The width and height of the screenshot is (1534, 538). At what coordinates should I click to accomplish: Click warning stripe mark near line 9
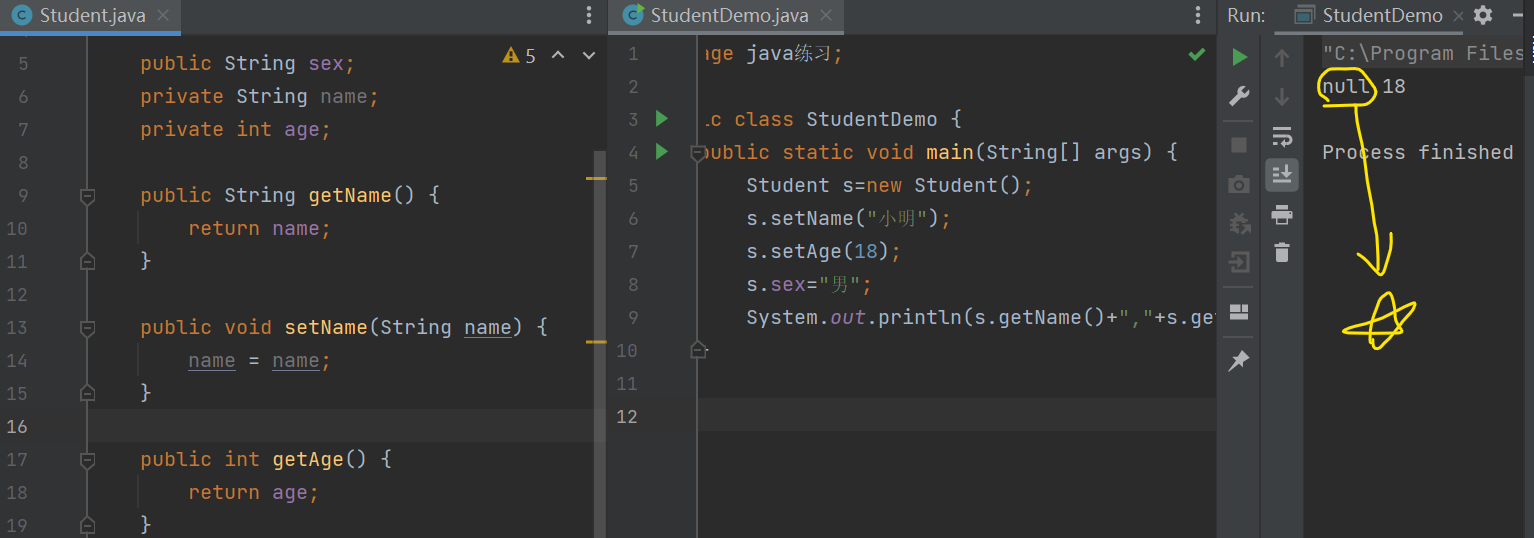click(595, 178)
